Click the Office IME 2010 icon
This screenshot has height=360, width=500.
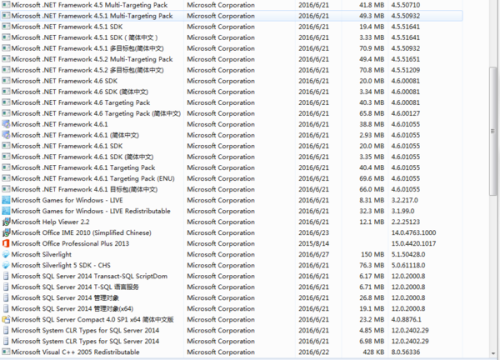(6, 233)
